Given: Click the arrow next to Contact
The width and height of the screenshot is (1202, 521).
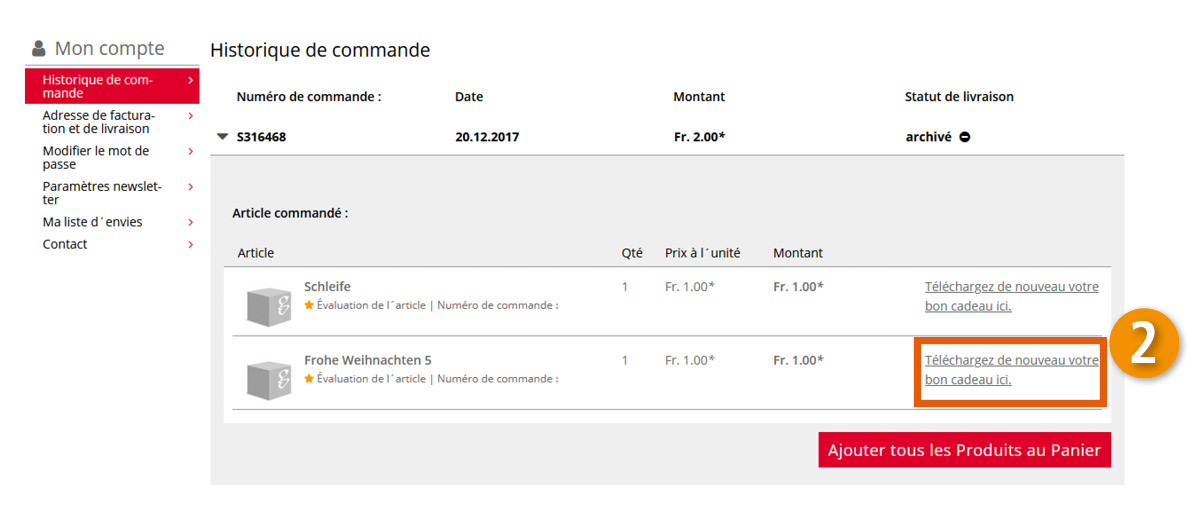Looking at the screenshot, I should (x=190, y=245).
